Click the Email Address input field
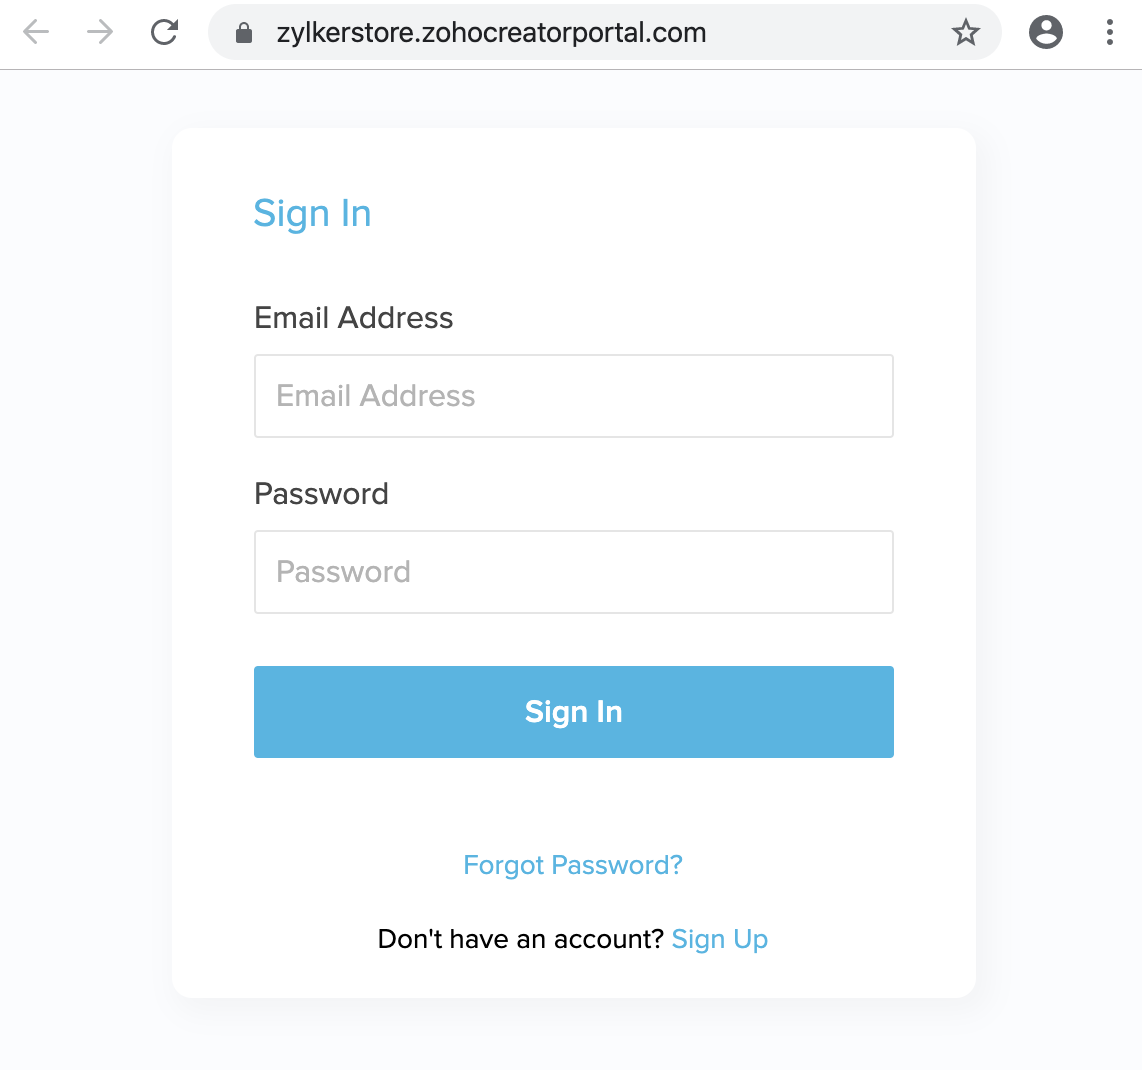Image resolution: width=1142 pixels, height=1070 pixels. [574, 395]
